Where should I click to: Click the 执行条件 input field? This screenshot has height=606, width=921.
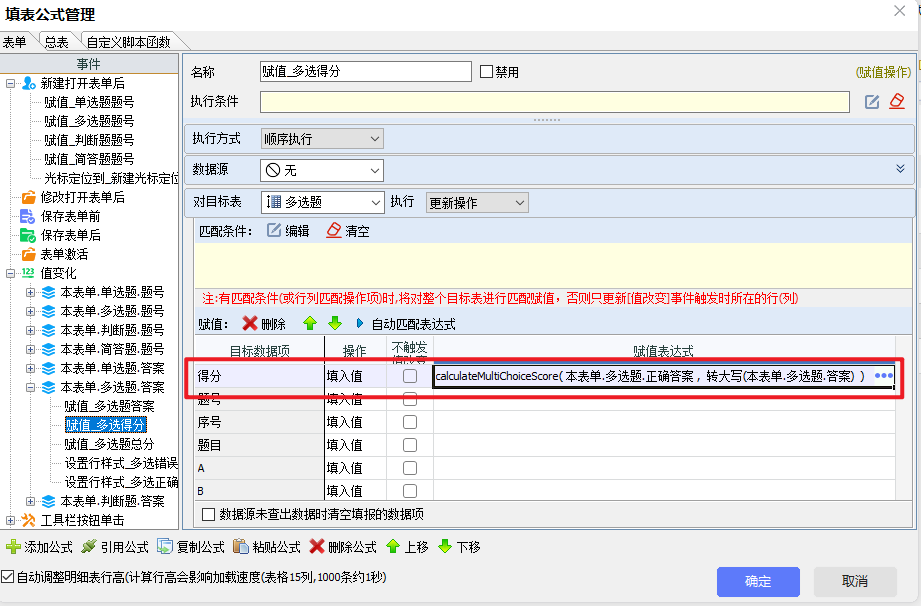click(554, 102)
